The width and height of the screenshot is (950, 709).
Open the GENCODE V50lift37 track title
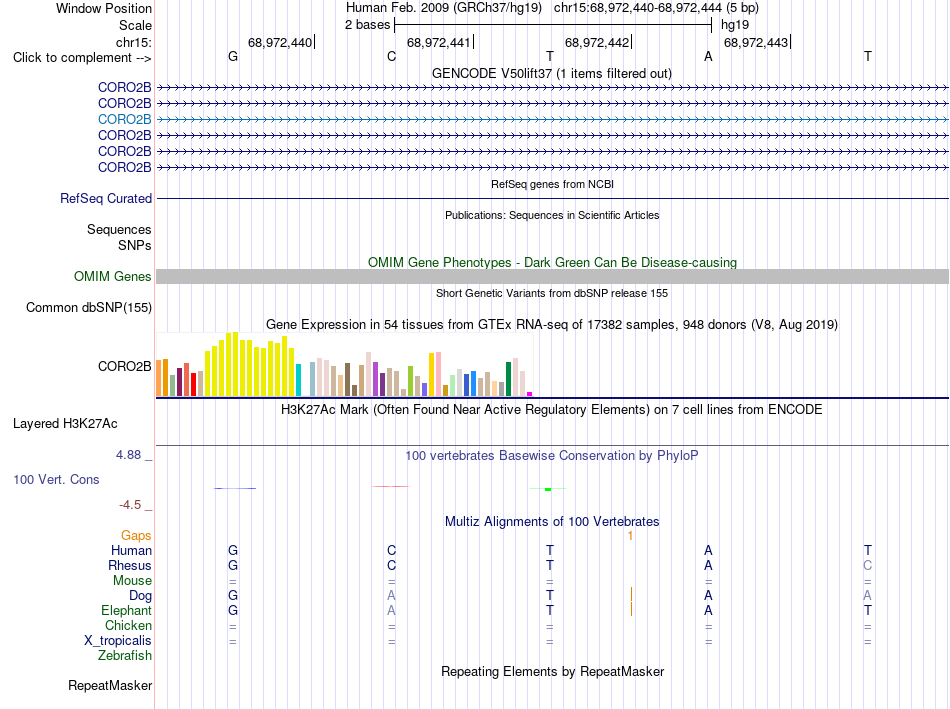pos(551,73)
